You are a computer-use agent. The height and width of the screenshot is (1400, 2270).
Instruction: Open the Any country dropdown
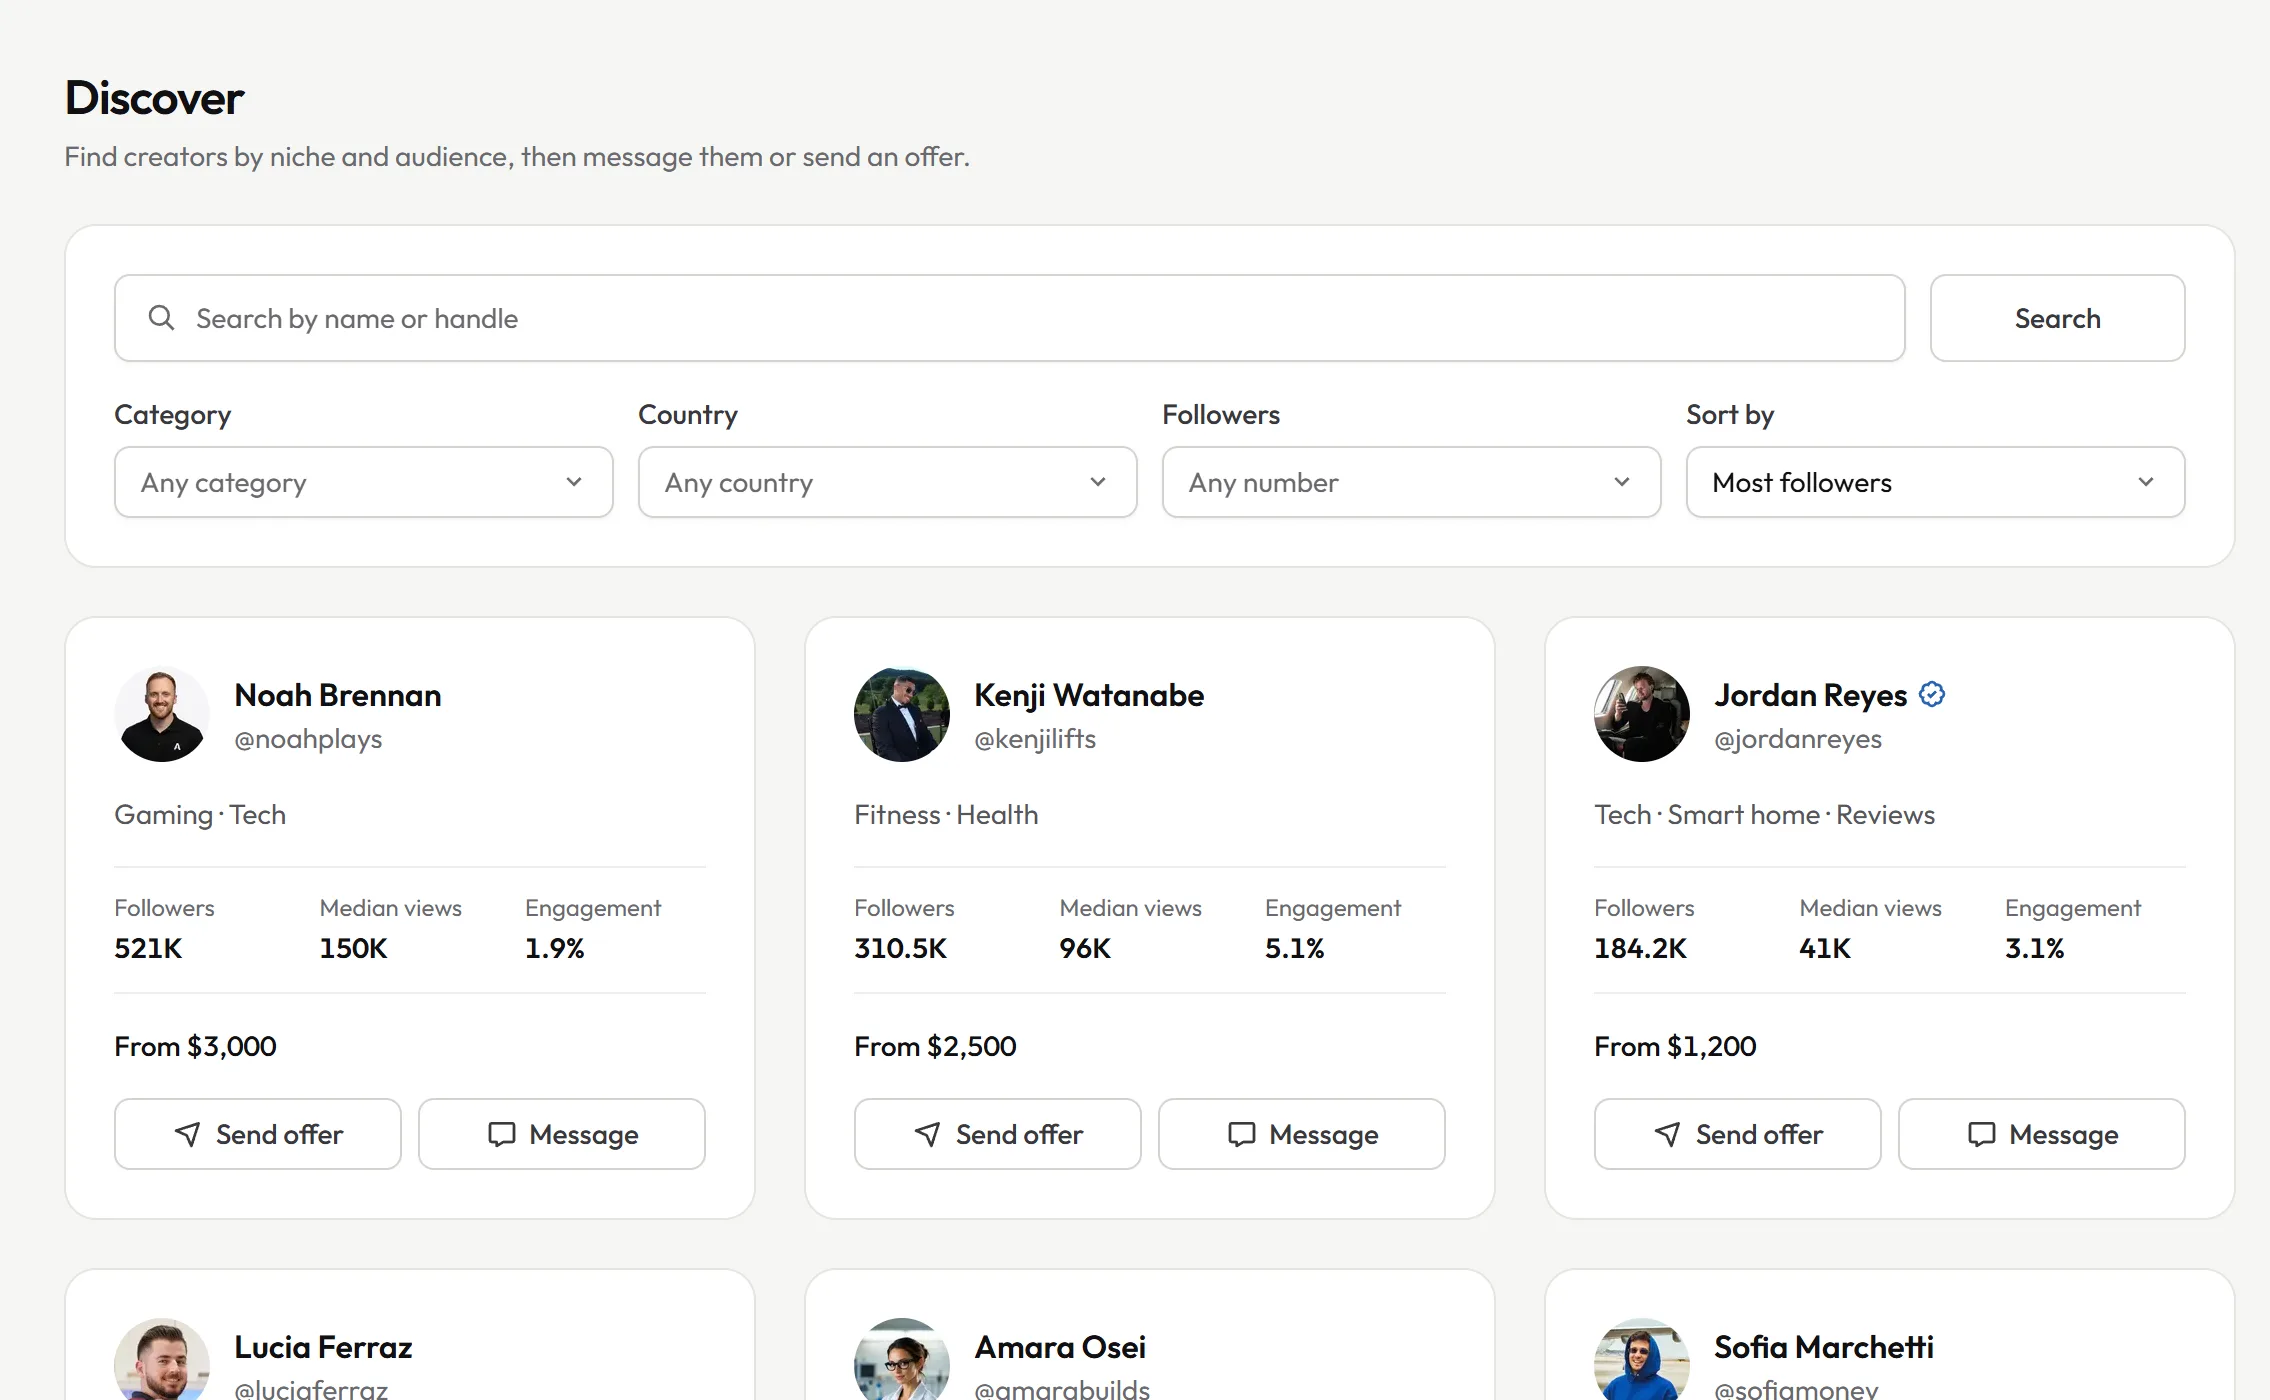click(x=888, y=482)
